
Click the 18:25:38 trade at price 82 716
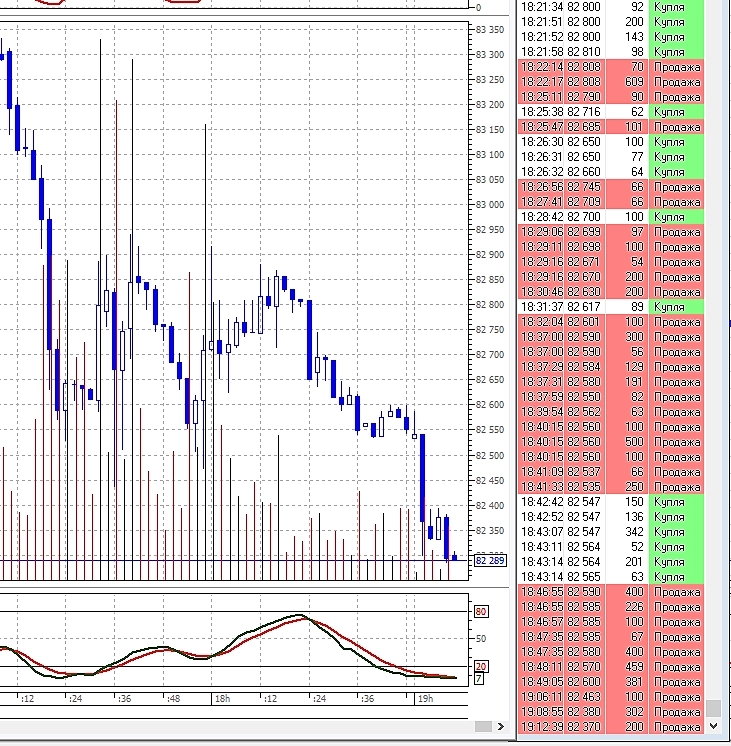click(x=612, y=112)
